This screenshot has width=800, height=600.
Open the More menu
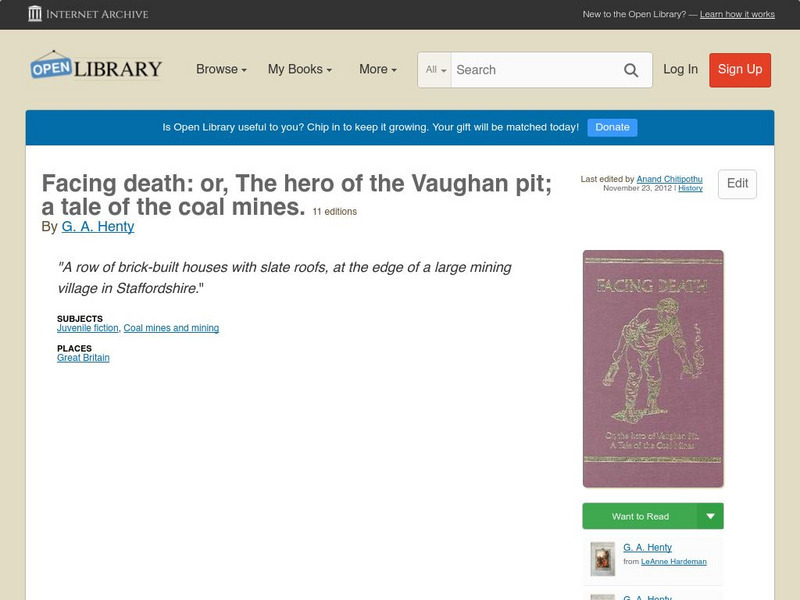[x=378, y=69]
